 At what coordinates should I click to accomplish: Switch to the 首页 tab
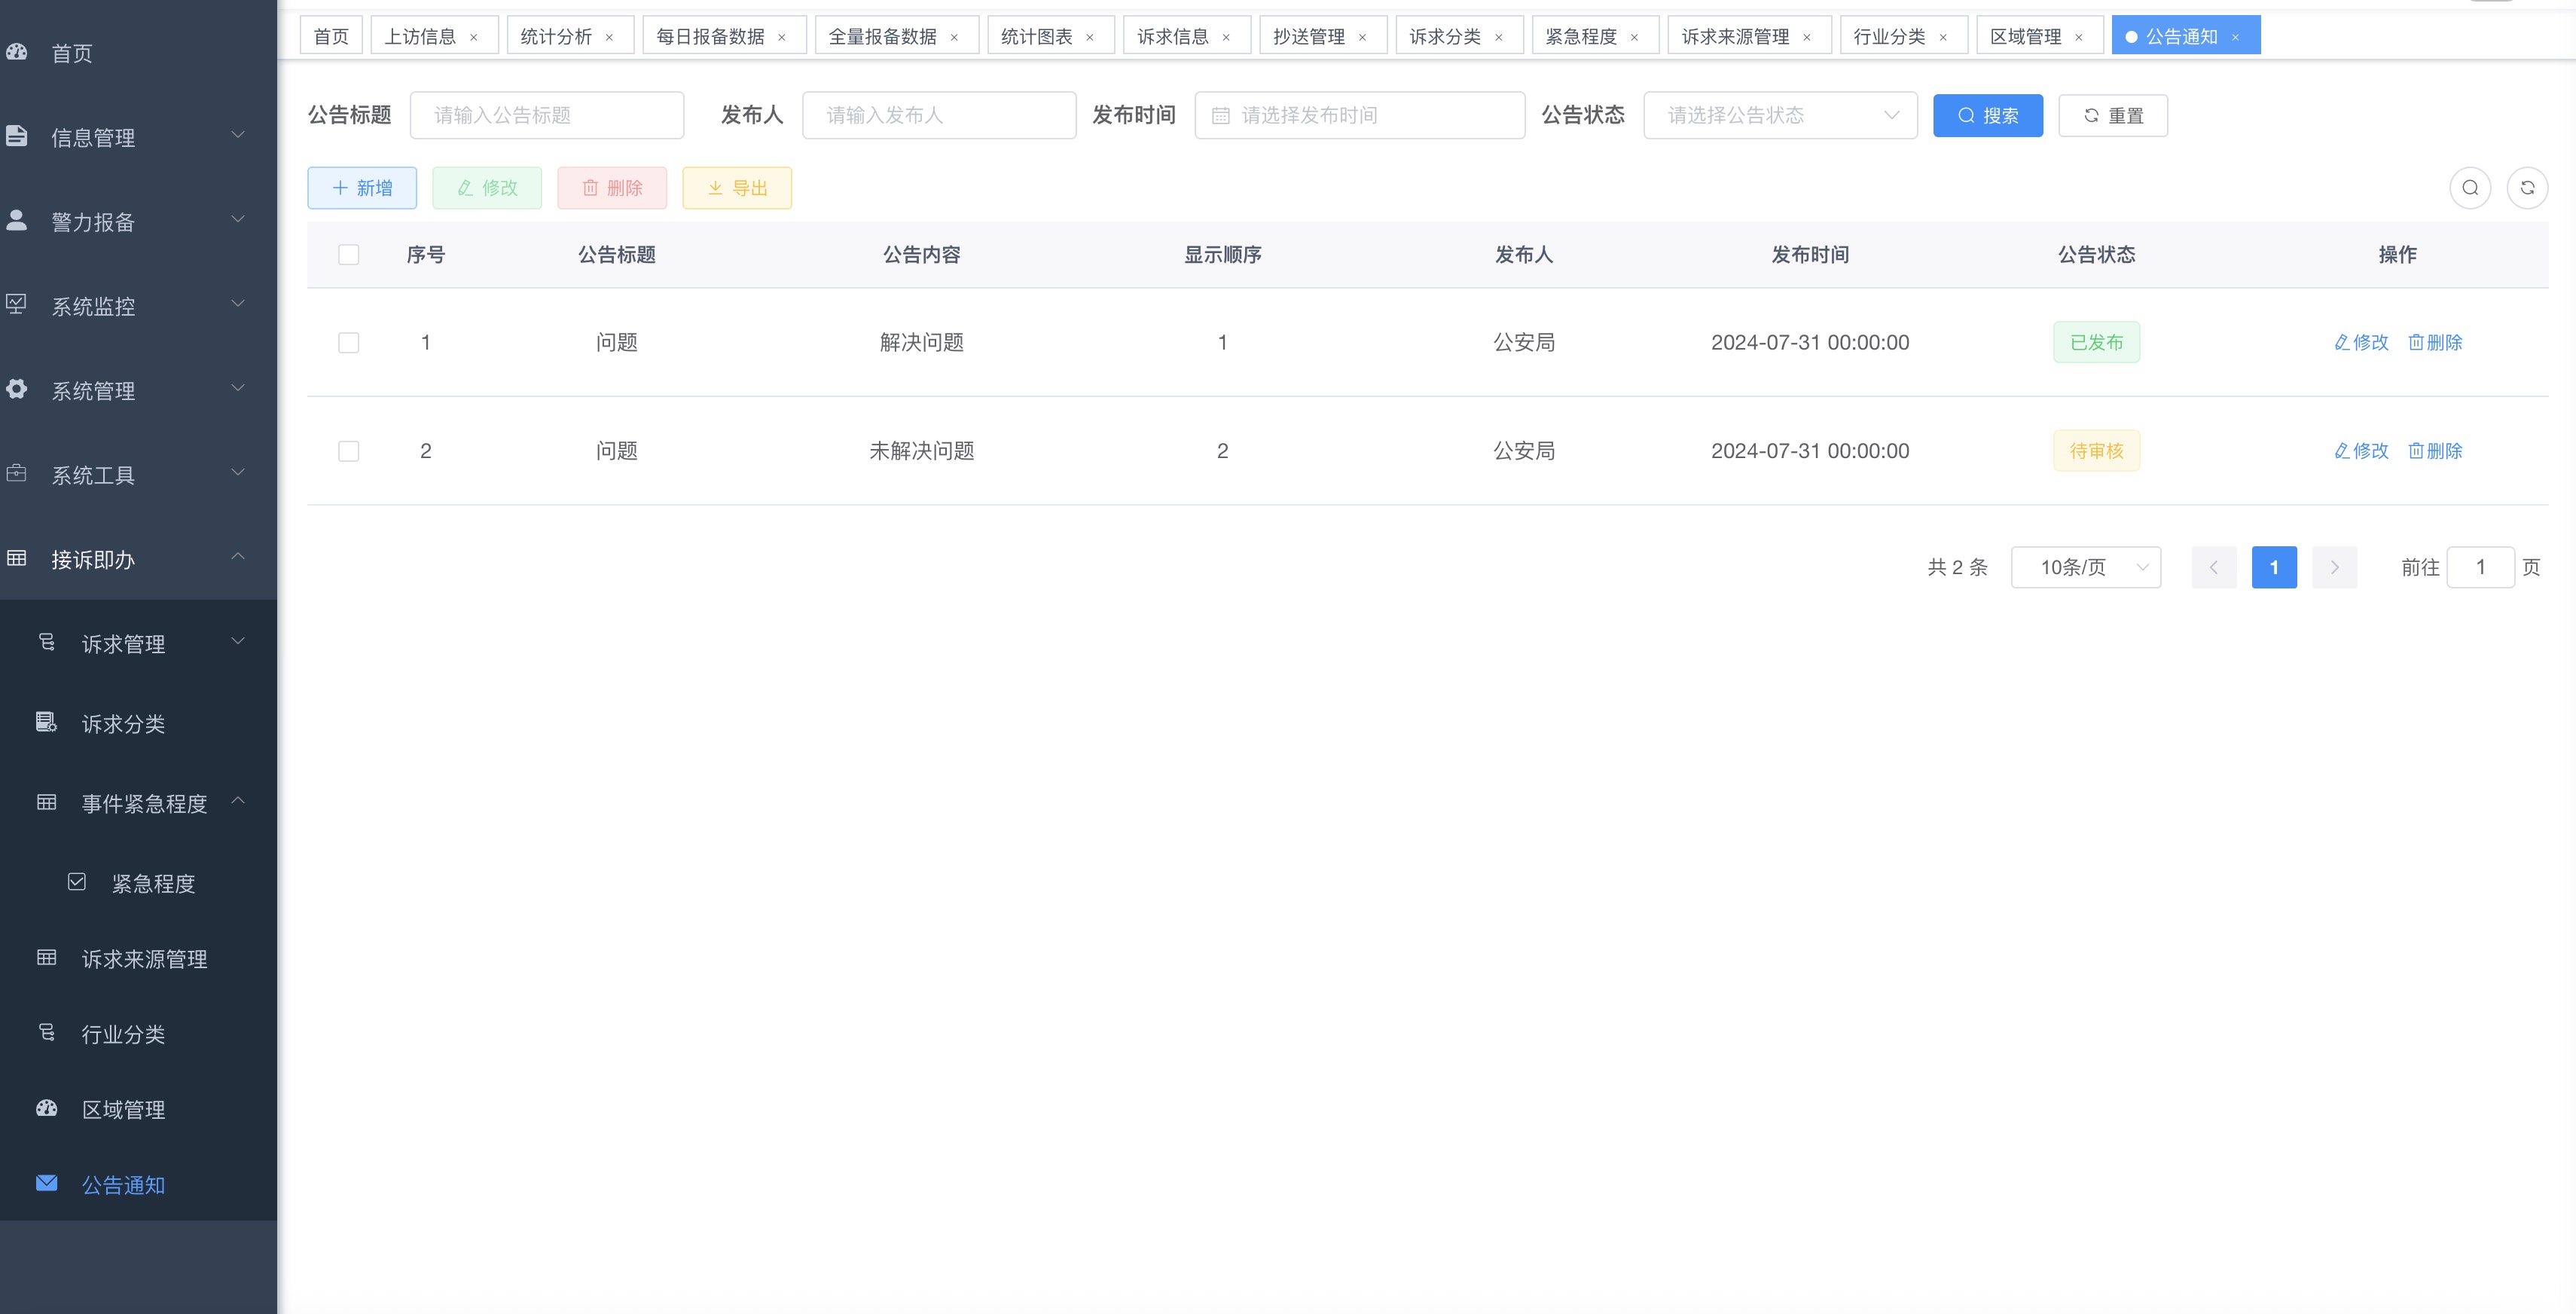(x=331, y=37)
